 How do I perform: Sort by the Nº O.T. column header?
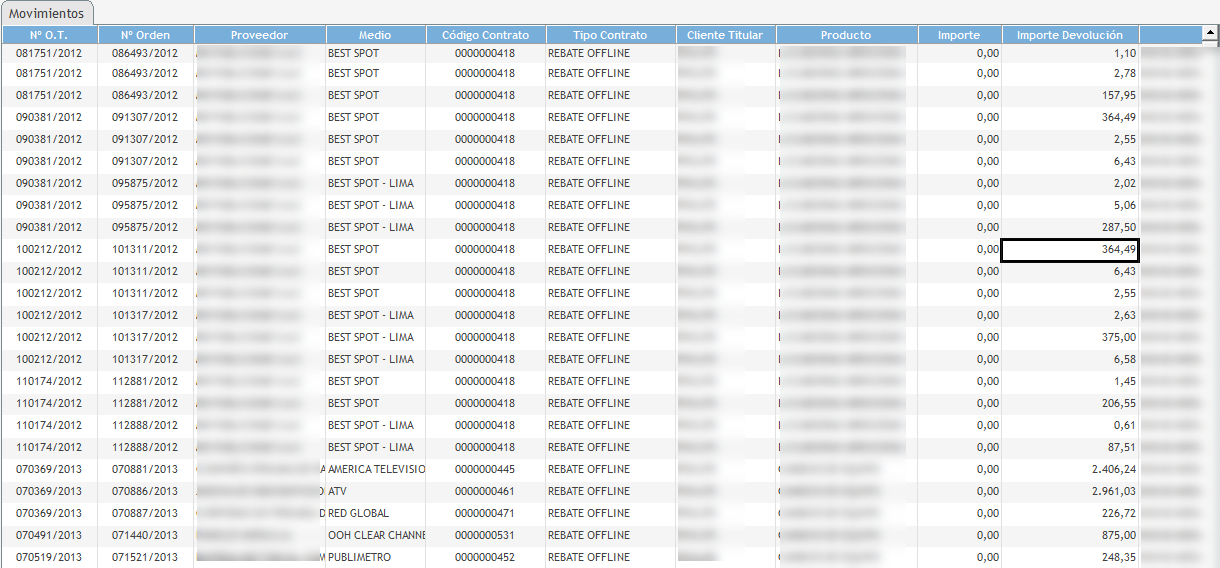click(49, 35)
